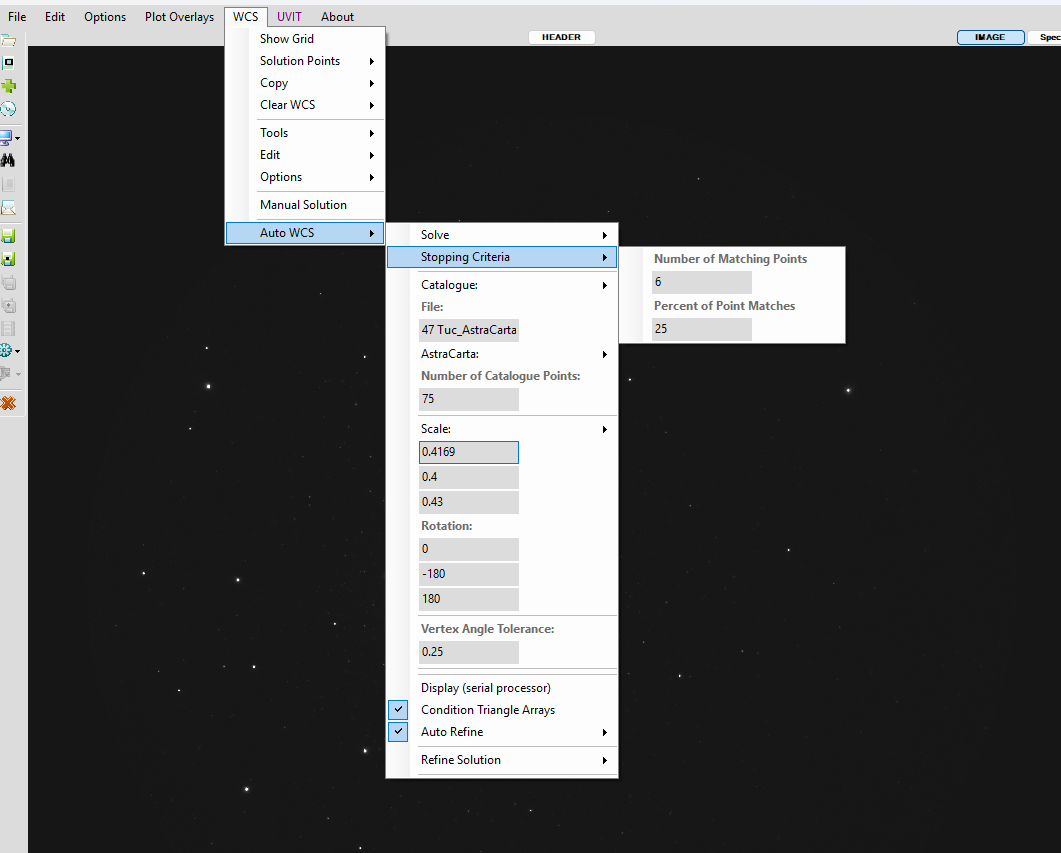Click the blue gear settings icon
The width and height of the screenshot is (1061, 853).
(7, 350)
